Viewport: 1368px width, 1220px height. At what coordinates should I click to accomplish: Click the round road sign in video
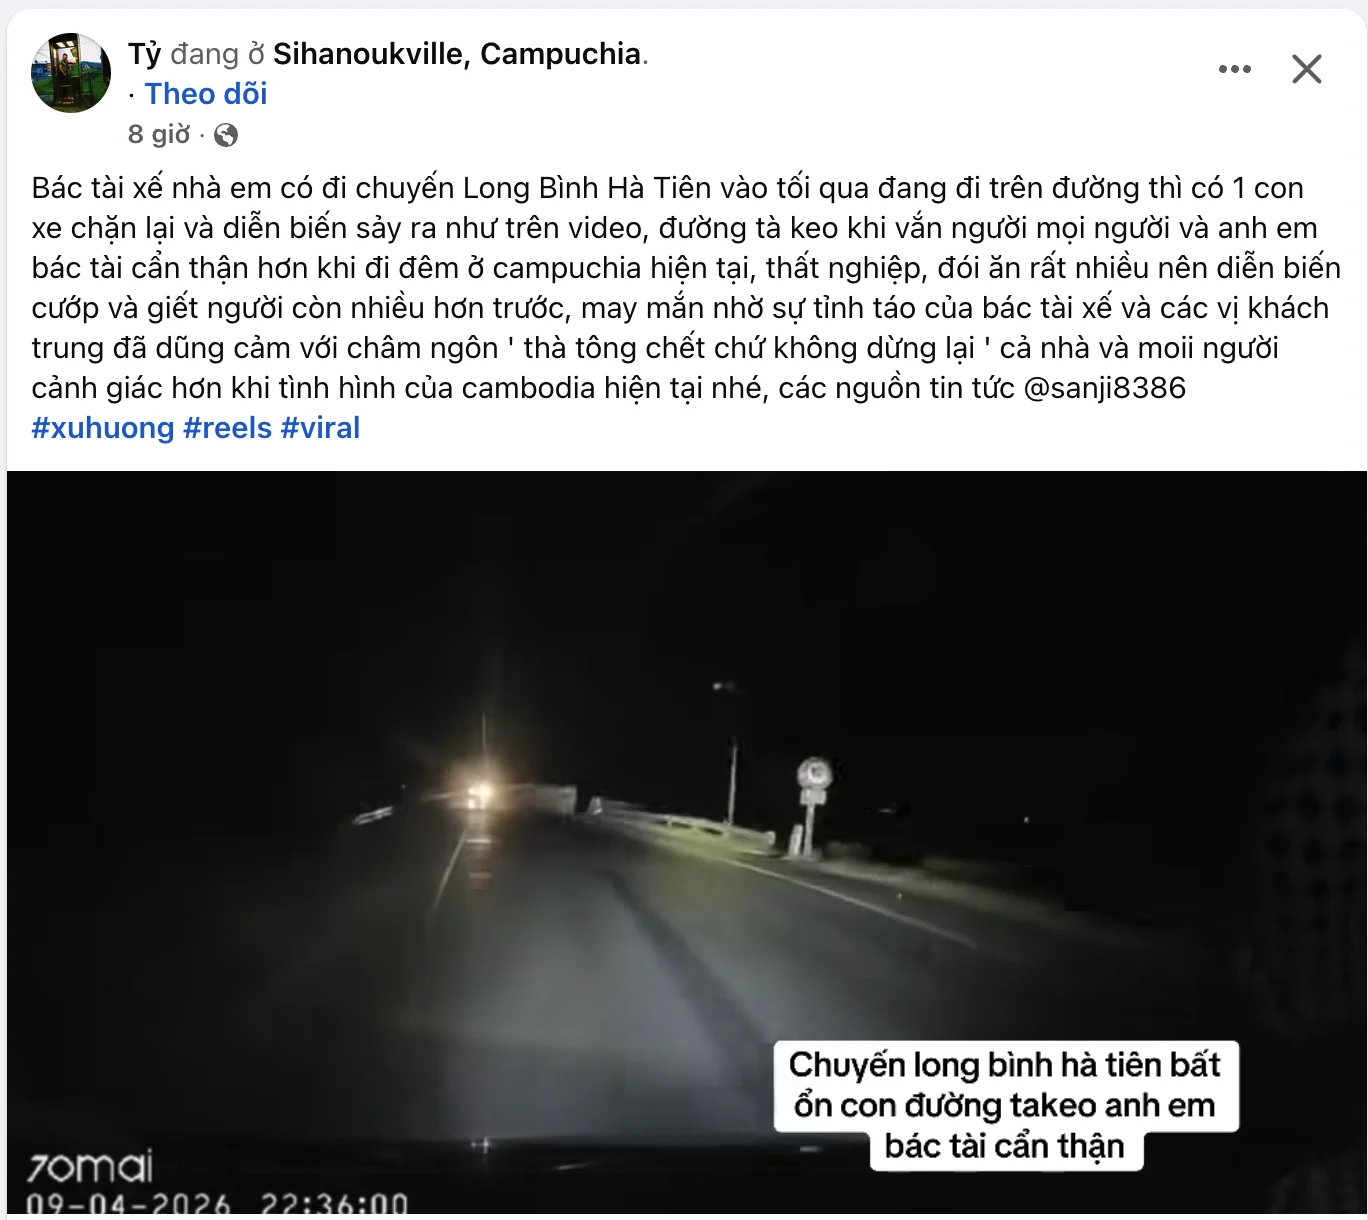(814, 775)
